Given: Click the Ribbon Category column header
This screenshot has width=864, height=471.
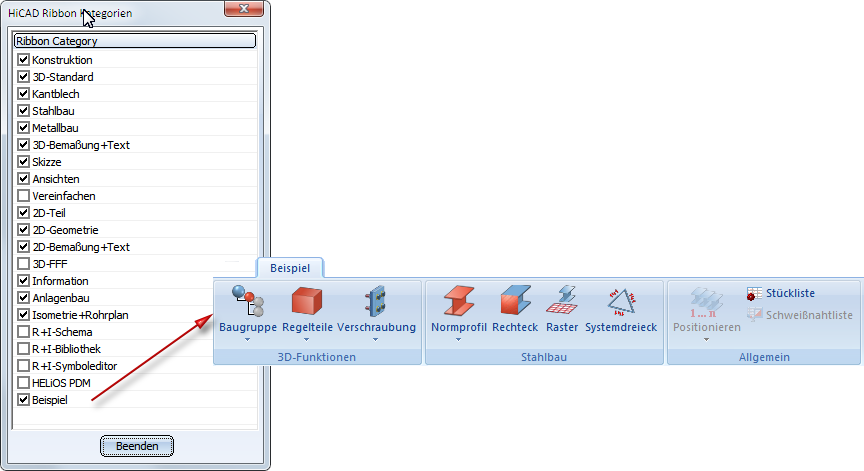Looking at the screenshot, I should click(135, 41).
